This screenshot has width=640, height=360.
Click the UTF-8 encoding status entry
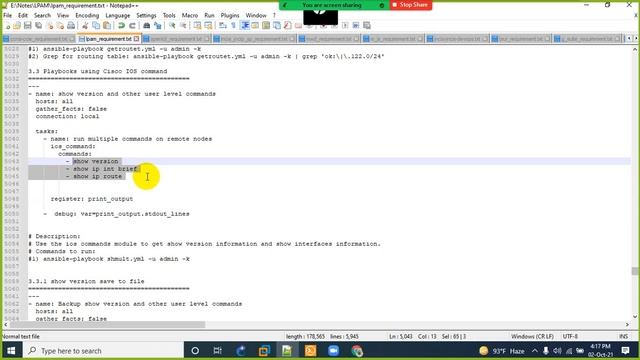[x=570, y=336]
